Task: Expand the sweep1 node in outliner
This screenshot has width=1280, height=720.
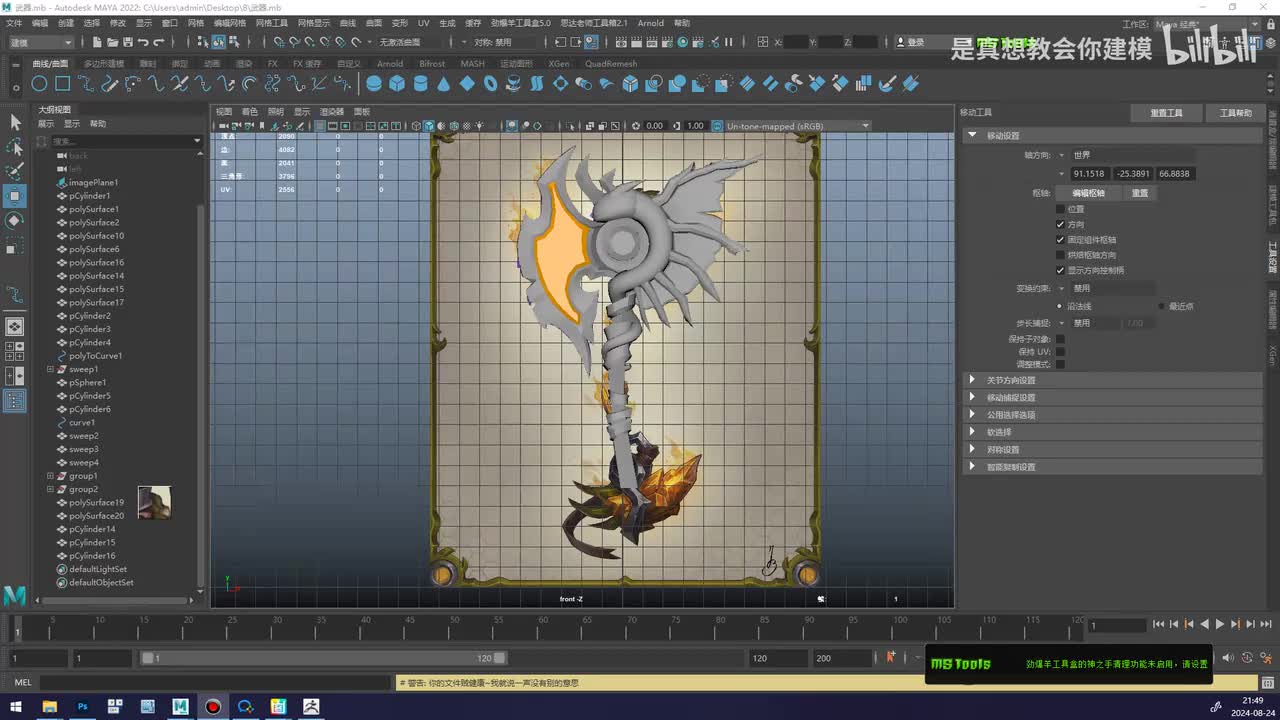Action: coord(50,369)
